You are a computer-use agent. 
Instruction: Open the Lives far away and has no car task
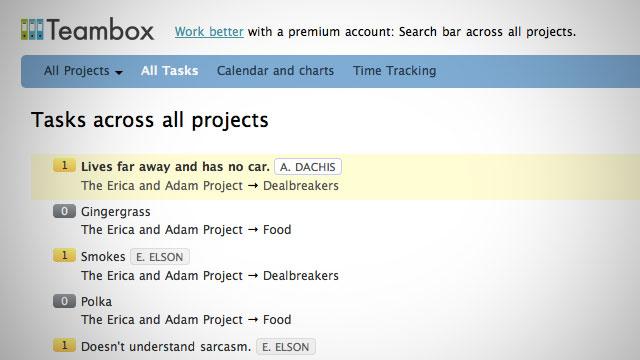(175, 167)
